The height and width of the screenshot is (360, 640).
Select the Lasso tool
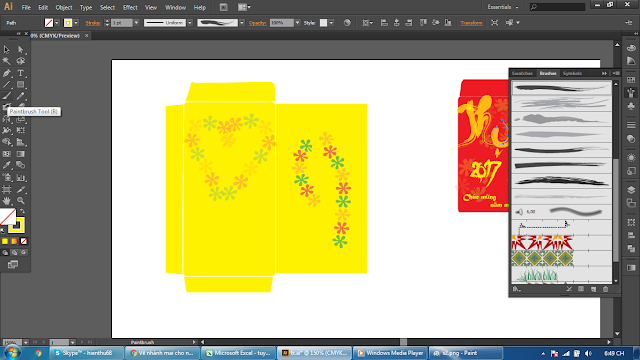click(x=20, y=61)
